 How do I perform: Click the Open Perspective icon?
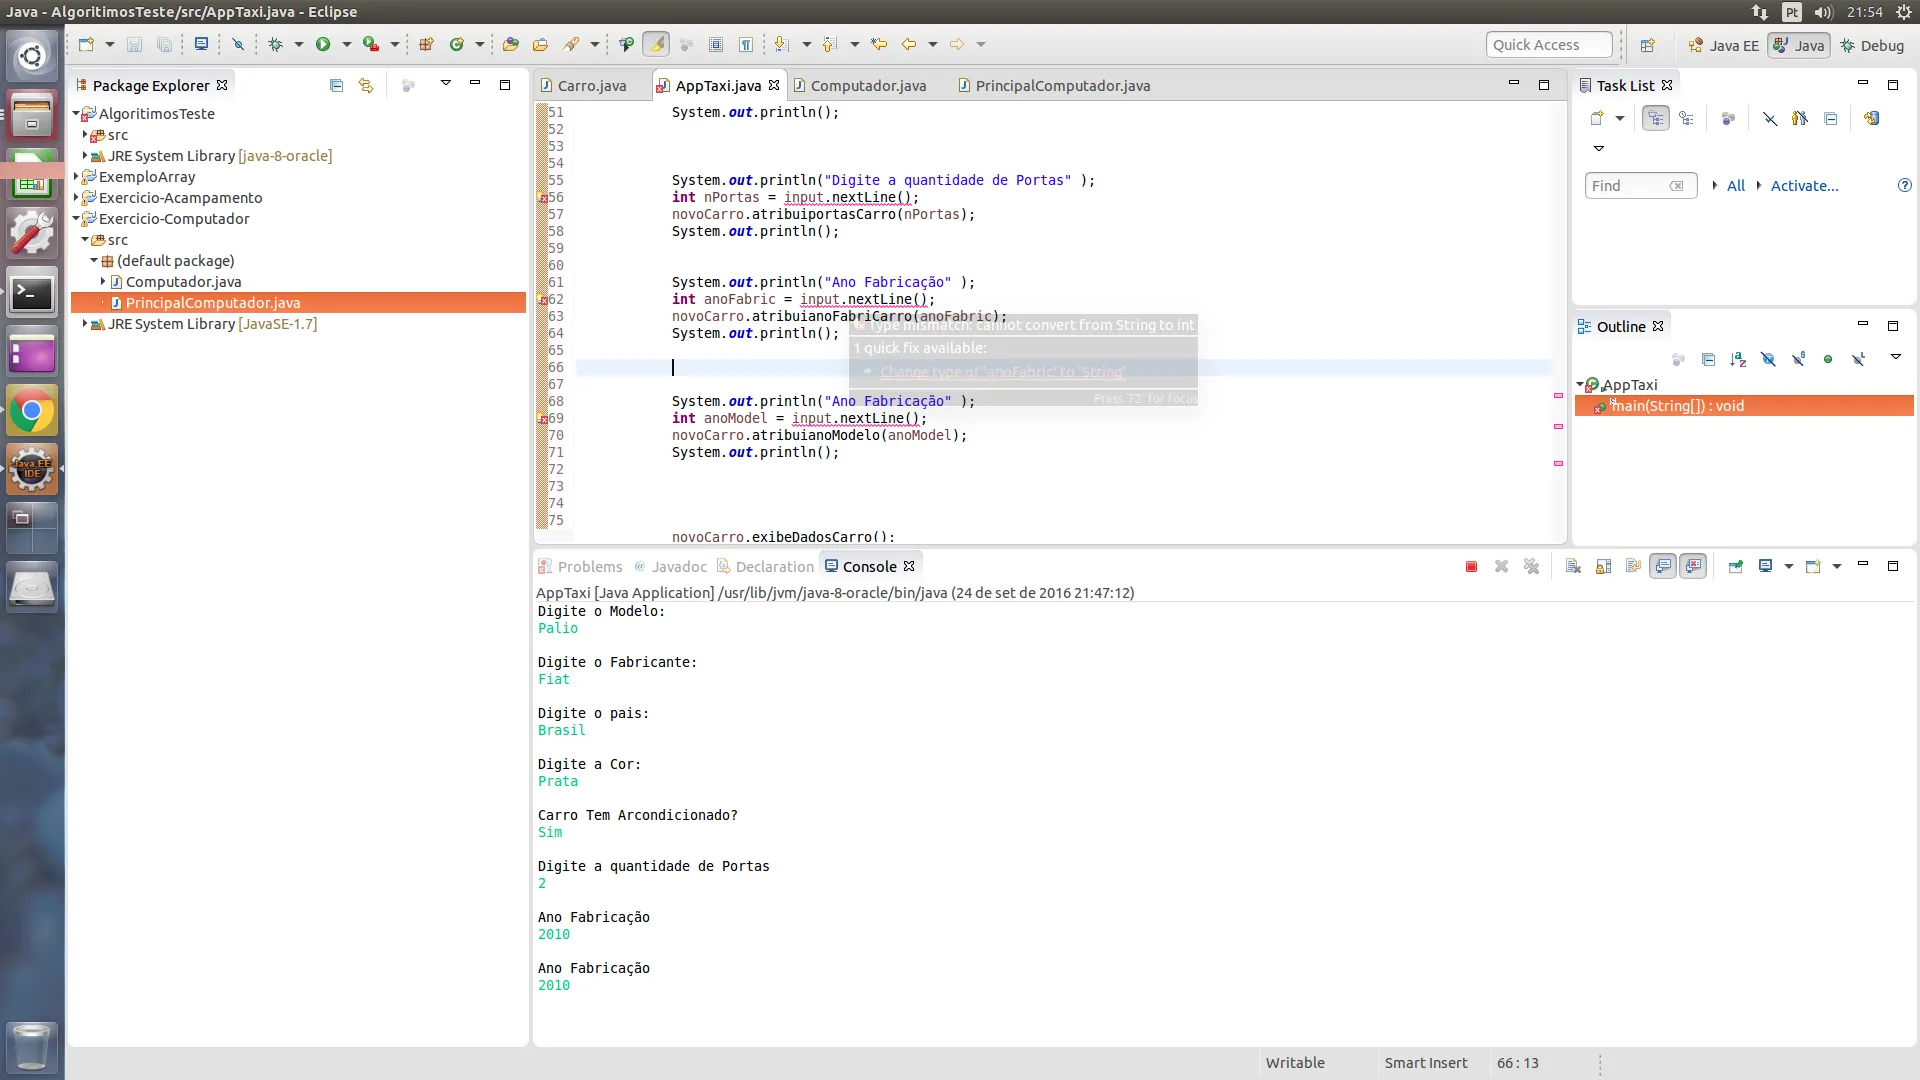[1648, 45]
